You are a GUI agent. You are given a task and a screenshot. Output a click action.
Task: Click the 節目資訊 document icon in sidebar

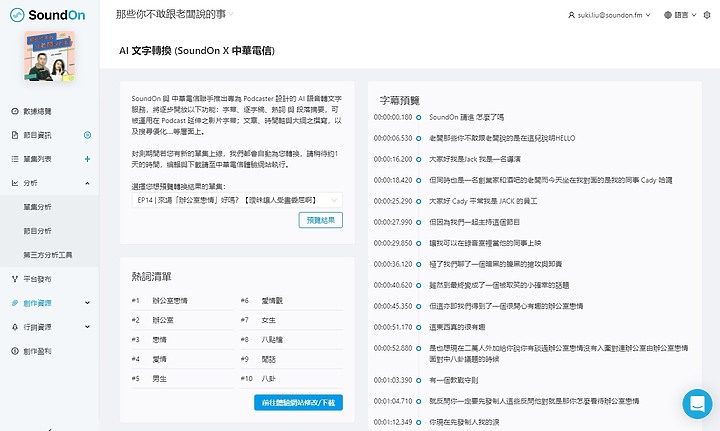point(15,135)
